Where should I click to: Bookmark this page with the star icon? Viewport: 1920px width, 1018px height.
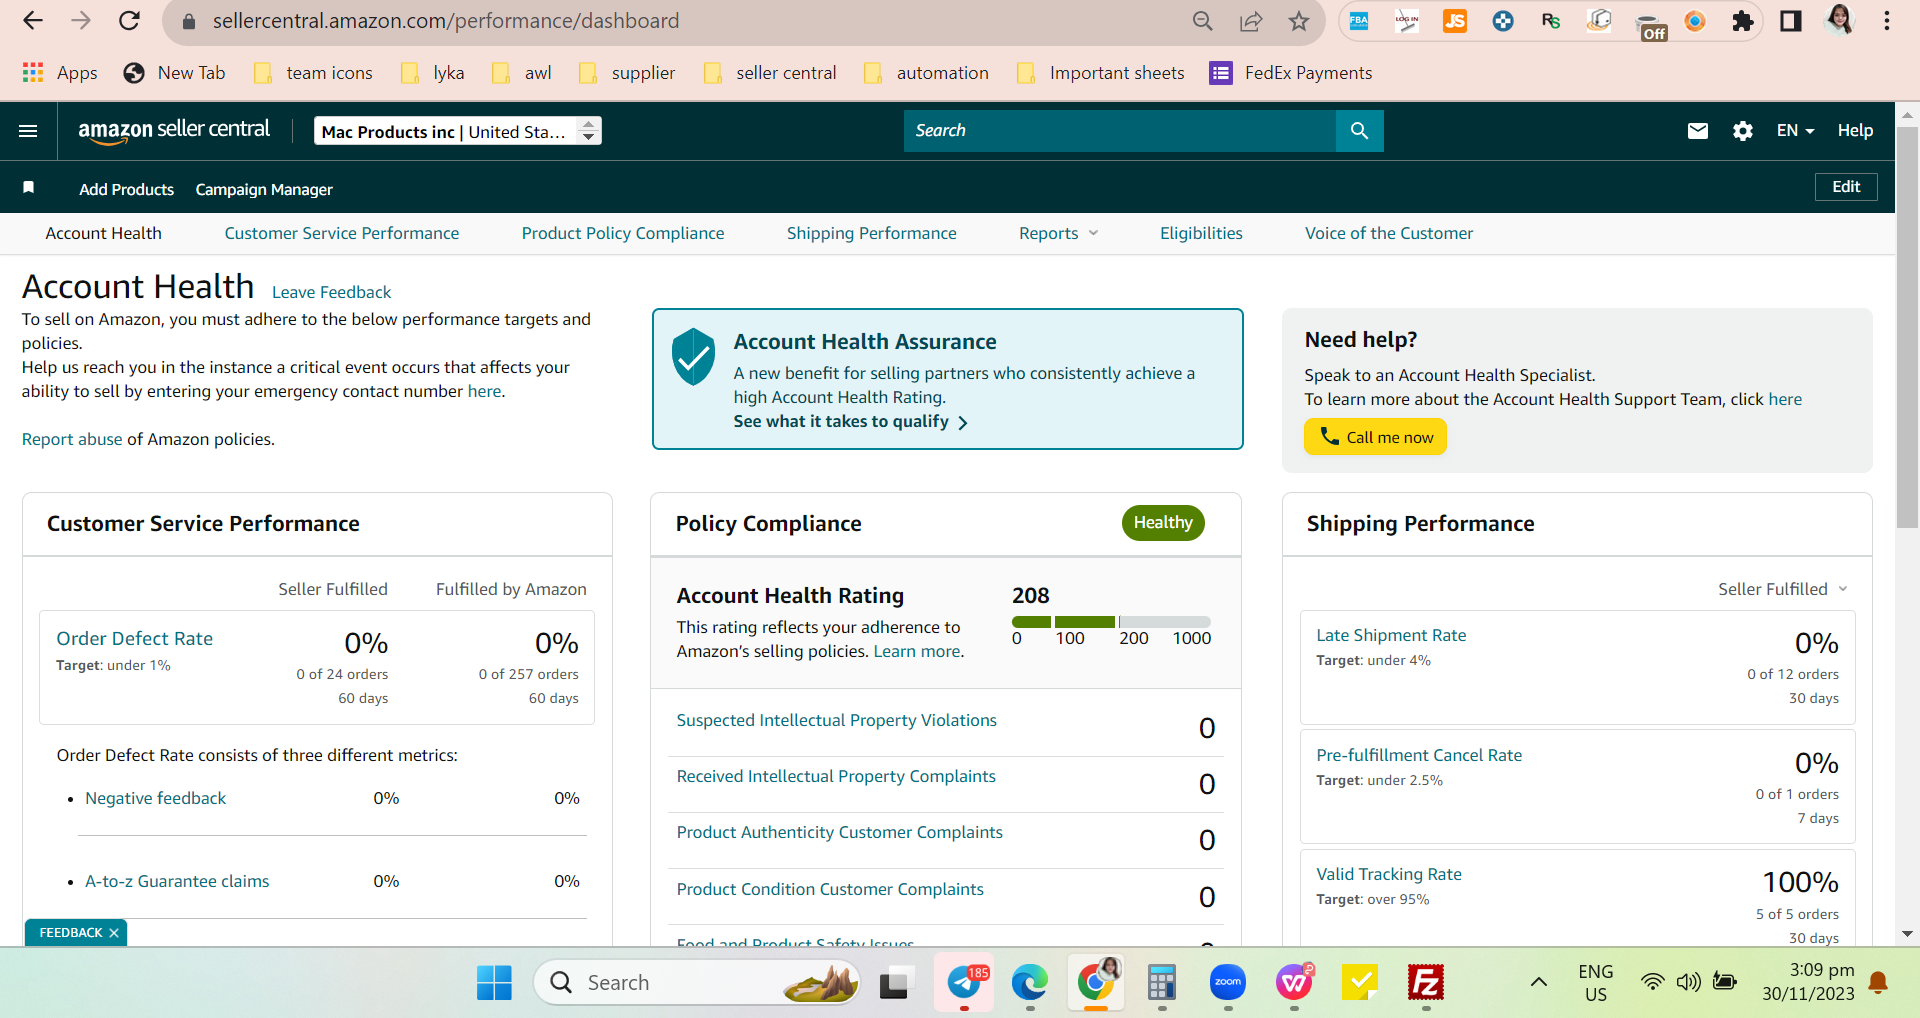coord(1299,21)
